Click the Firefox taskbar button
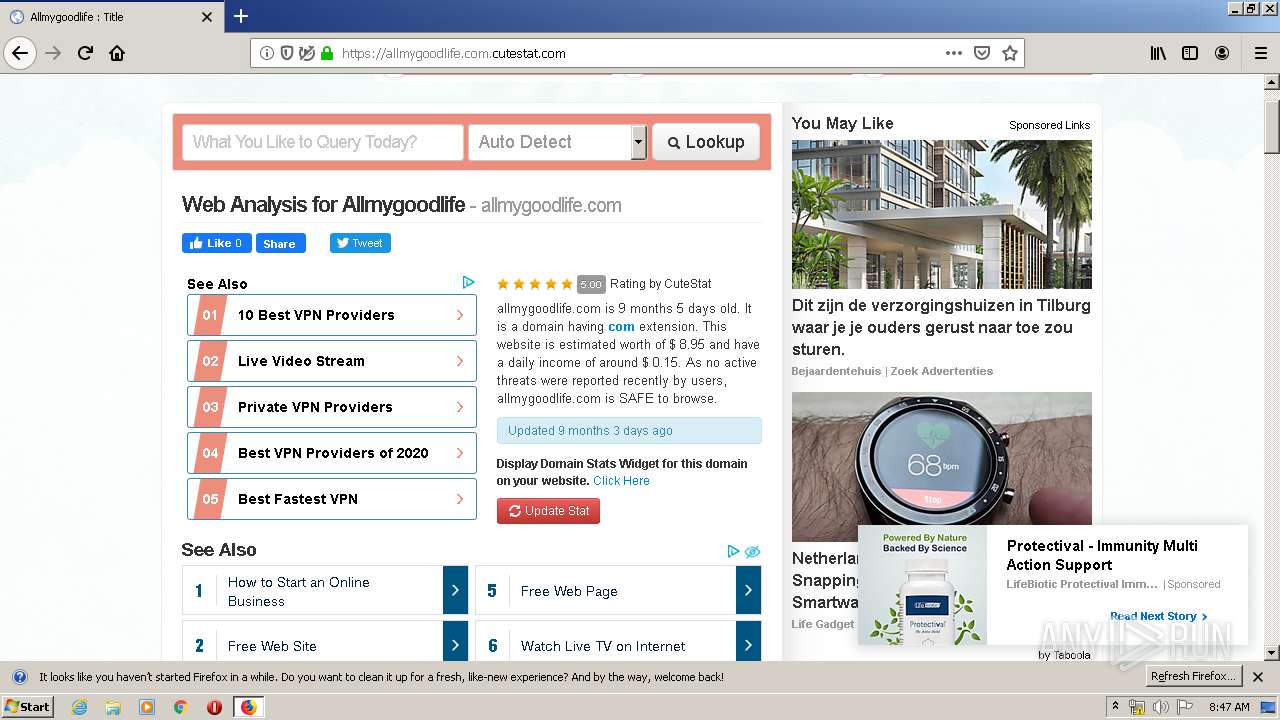The image size is (1280, 720). pos(248,707)
